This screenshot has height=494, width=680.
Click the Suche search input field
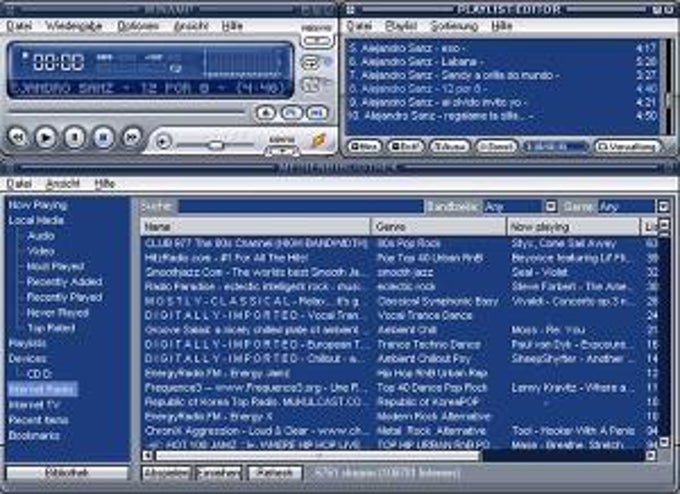coord(301,206)
